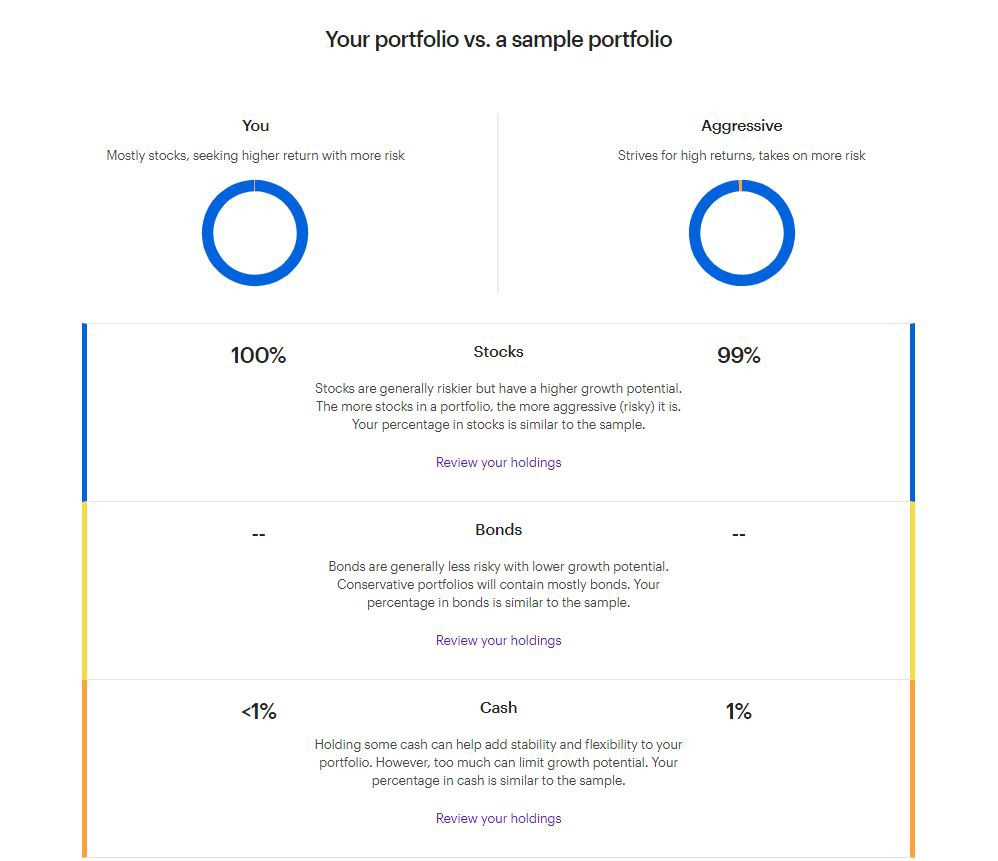Image resolution: width=998 pixels, height=861 pixels.
Task: Click the blue Stocks color bar on left
Action: (84, 412)
